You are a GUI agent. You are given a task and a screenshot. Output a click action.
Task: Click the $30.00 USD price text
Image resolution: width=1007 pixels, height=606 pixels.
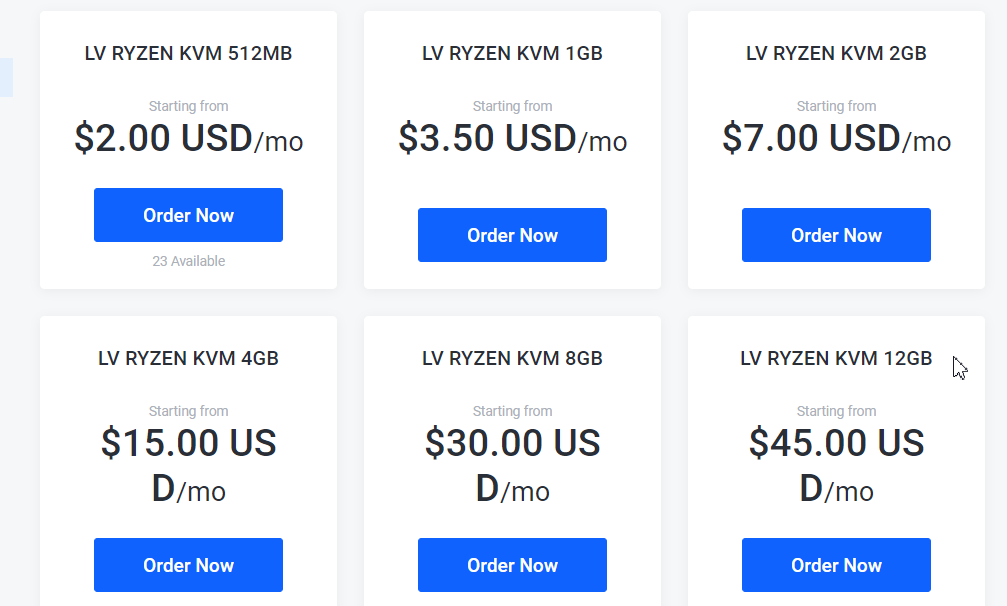coord(512,465)
